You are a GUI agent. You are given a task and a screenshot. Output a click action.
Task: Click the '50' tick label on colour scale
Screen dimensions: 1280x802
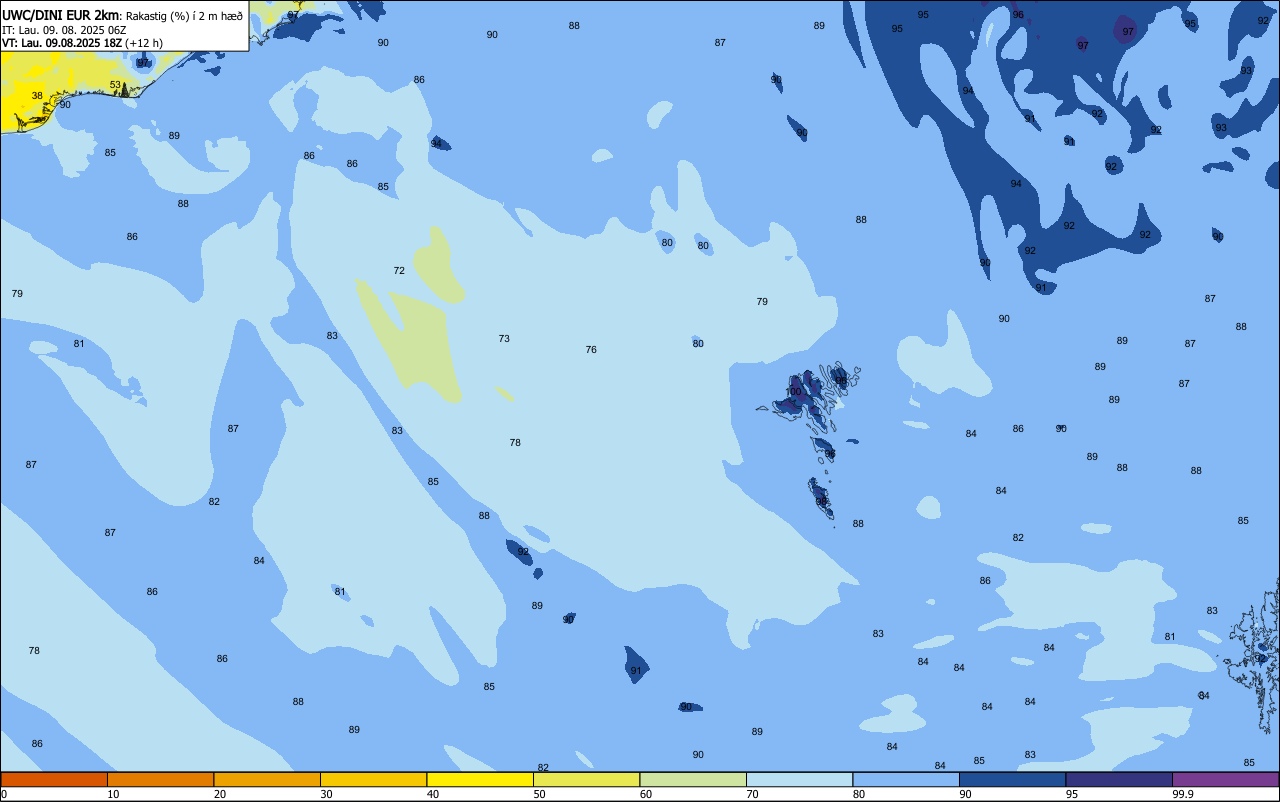(539, 794)
